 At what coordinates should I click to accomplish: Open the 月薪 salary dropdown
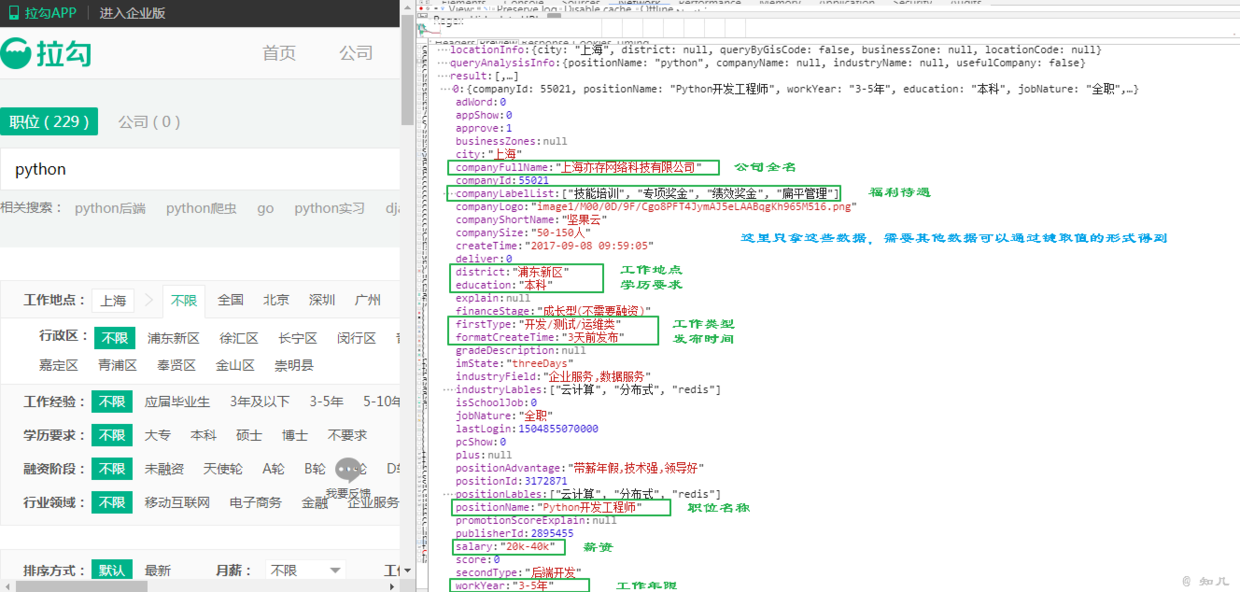[305, 570]
